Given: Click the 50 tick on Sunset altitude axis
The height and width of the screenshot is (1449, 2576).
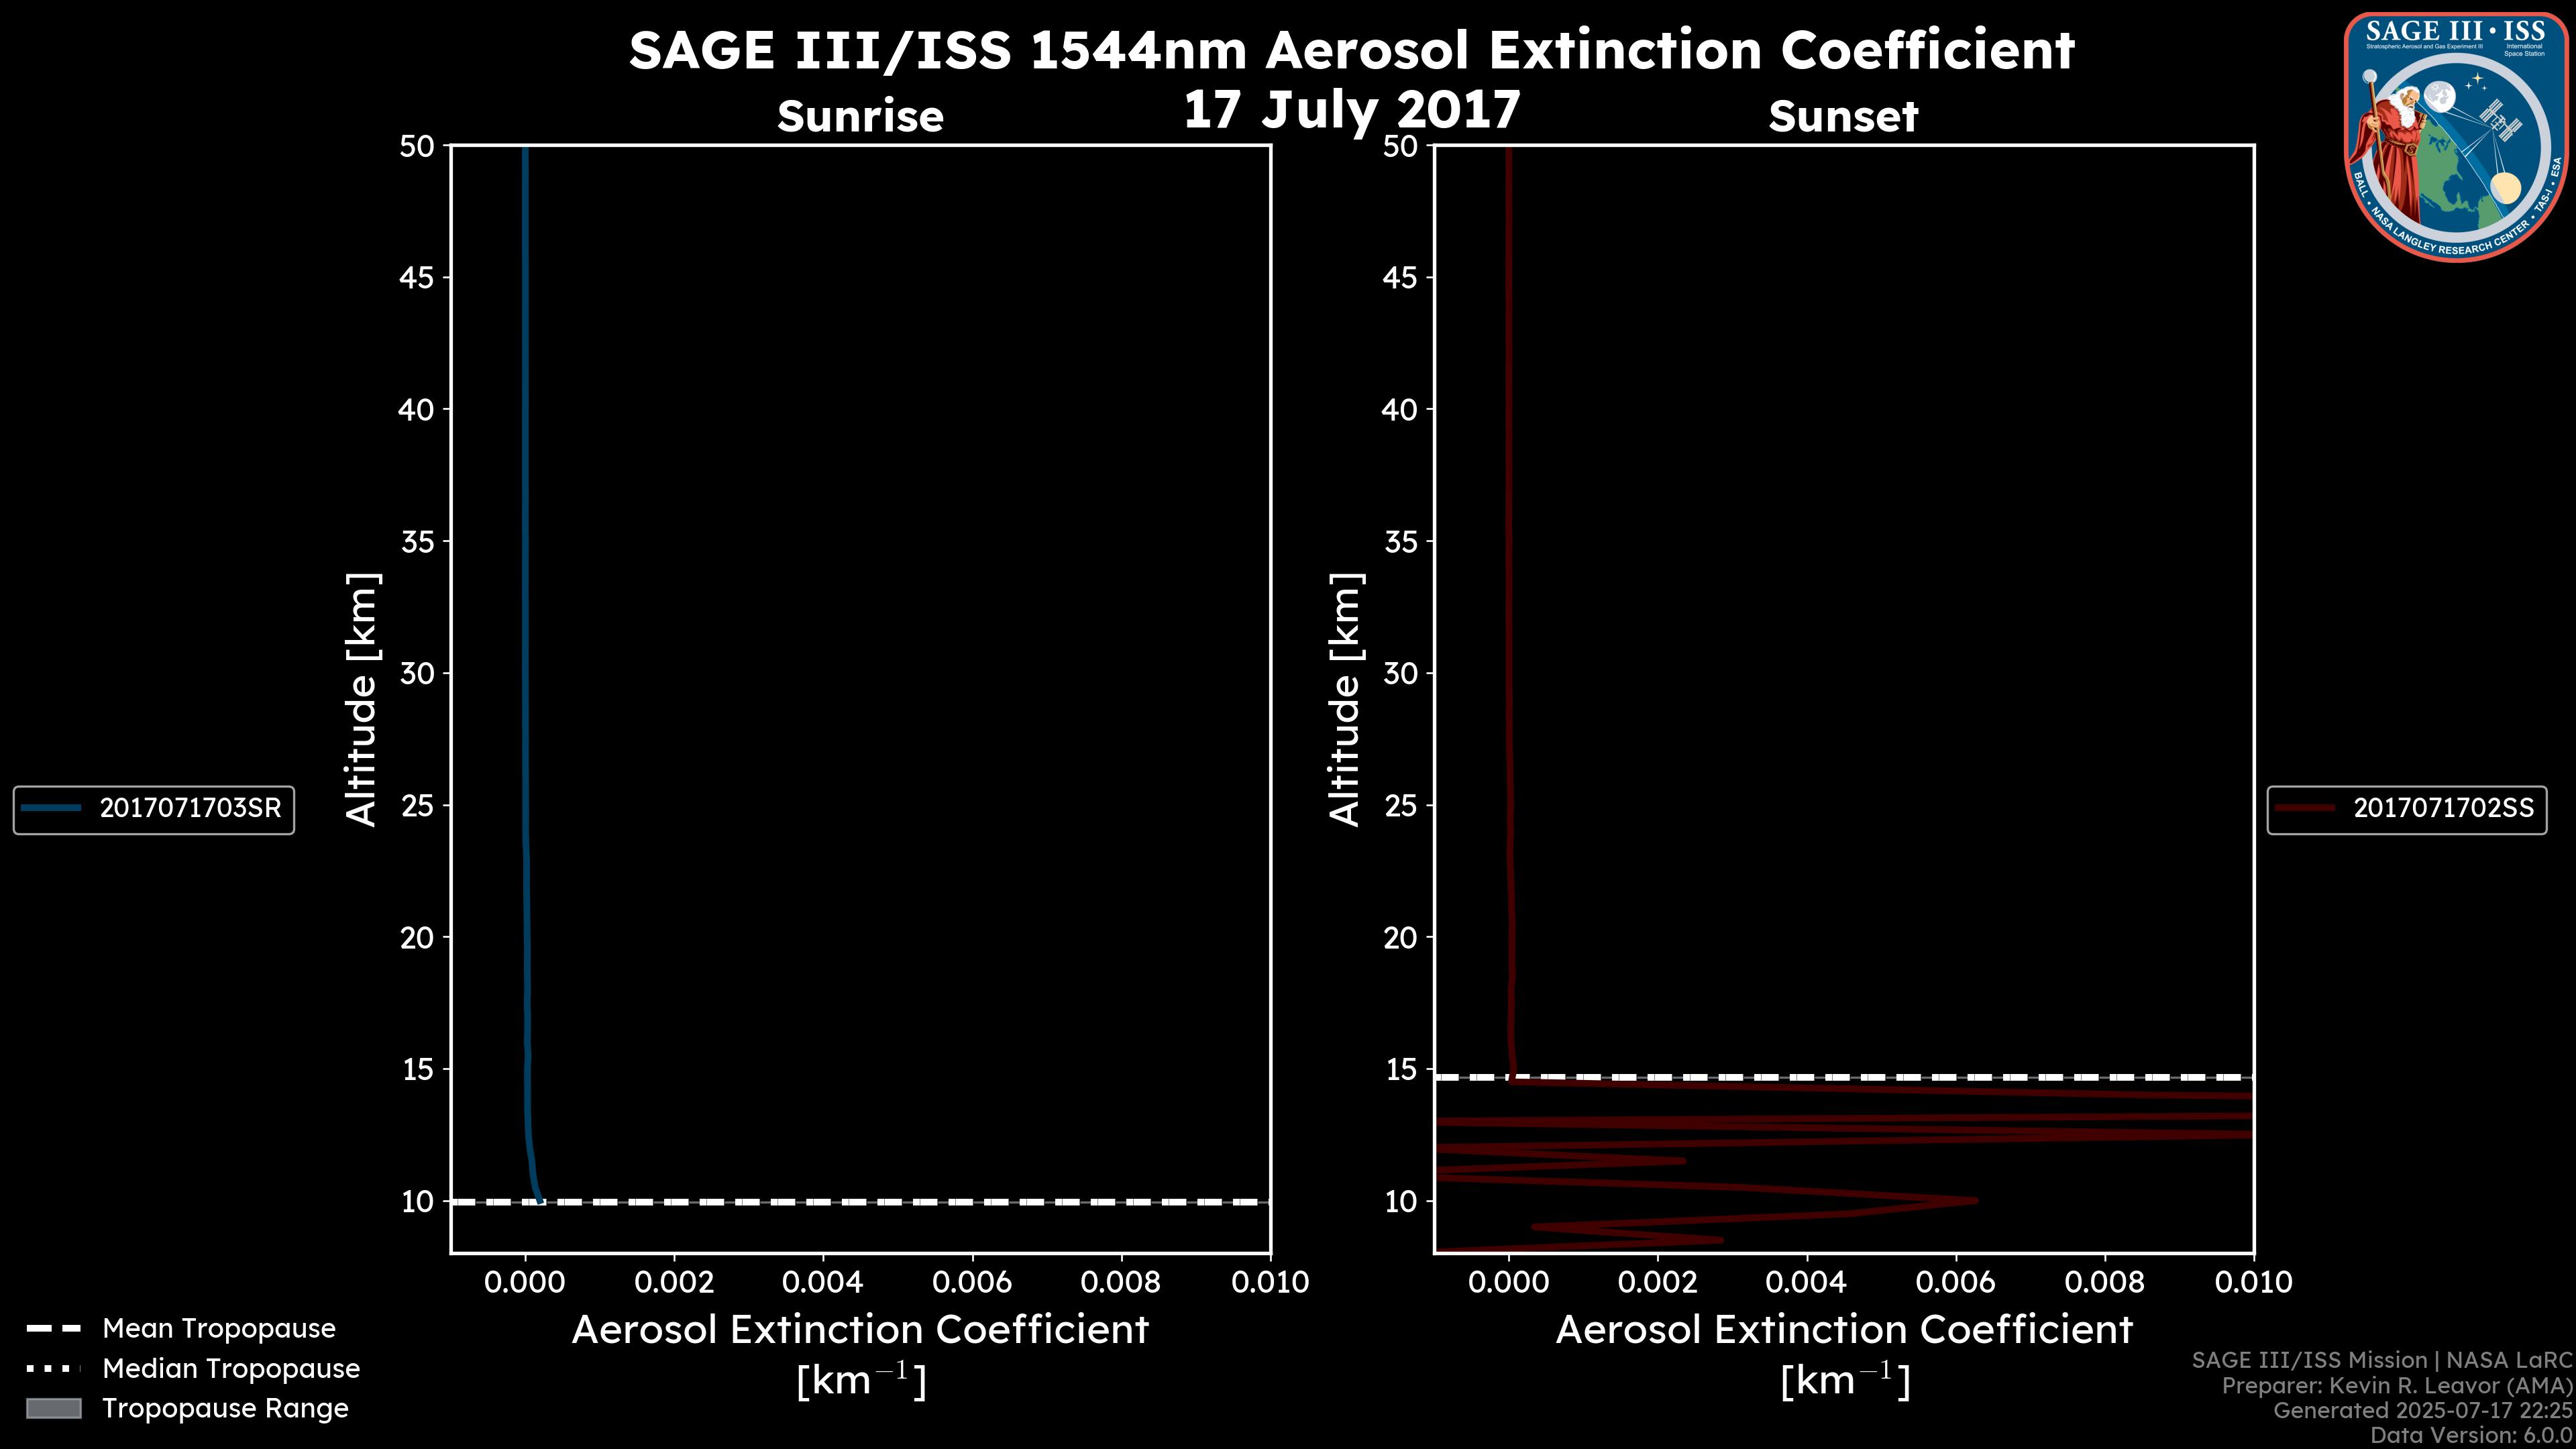Looking at the screenshot, I should point(1400,146).
